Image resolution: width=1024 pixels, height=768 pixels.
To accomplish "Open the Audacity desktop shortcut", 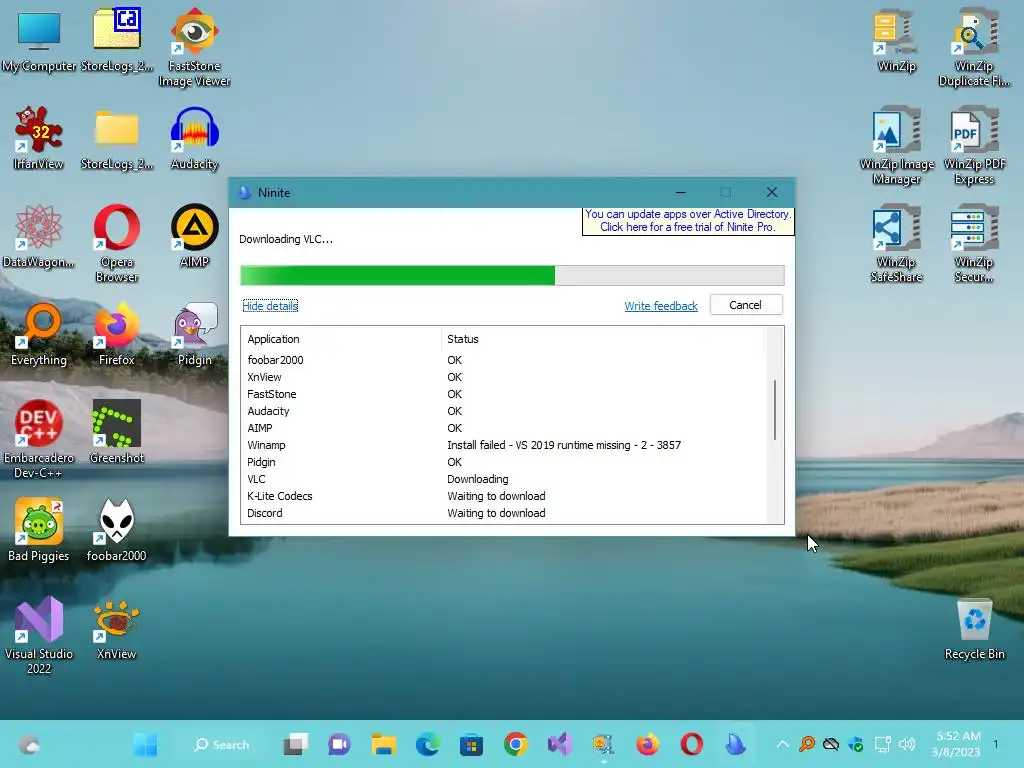I will (194, 138).
